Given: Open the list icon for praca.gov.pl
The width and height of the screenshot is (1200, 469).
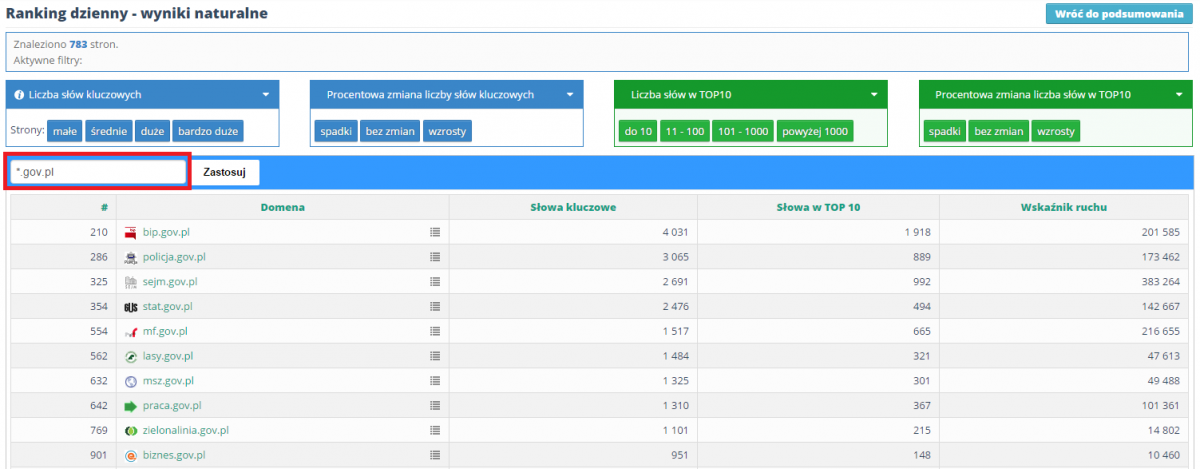Looking at the screenshot, I should [435, 406].
